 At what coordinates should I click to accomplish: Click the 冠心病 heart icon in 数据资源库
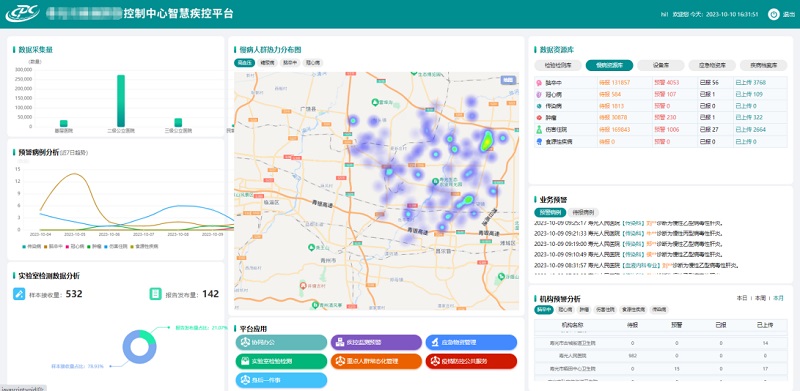tap(539, 94)
